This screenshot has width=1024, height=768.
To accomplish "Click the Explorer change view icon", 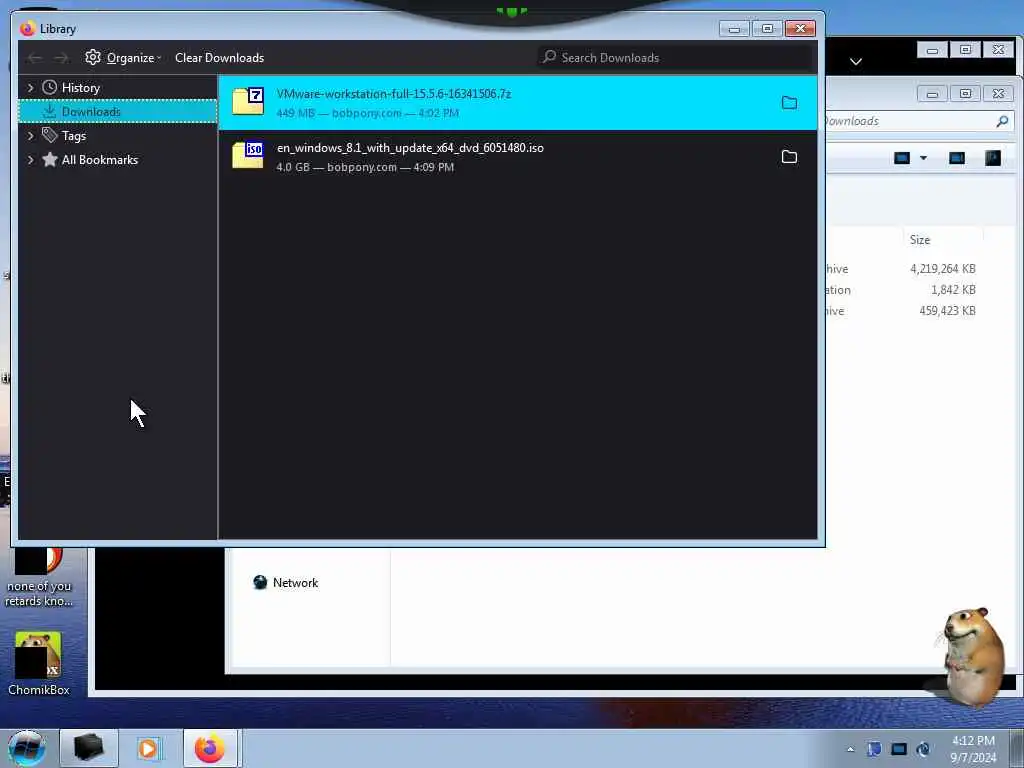I will pos(902,158).
